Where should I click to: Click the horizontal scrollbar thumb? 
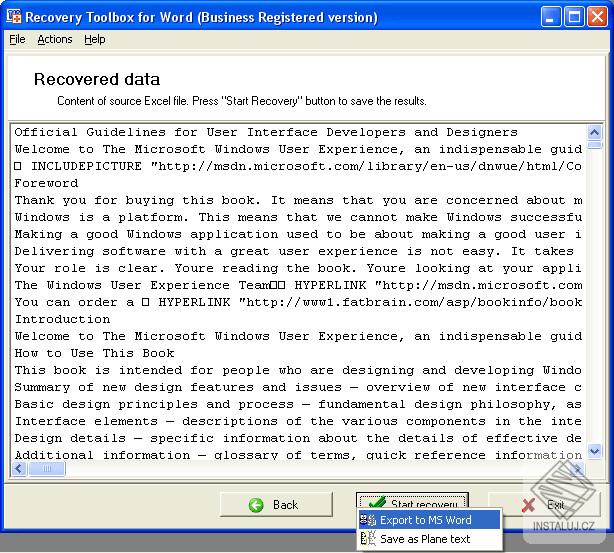[47, 468]
